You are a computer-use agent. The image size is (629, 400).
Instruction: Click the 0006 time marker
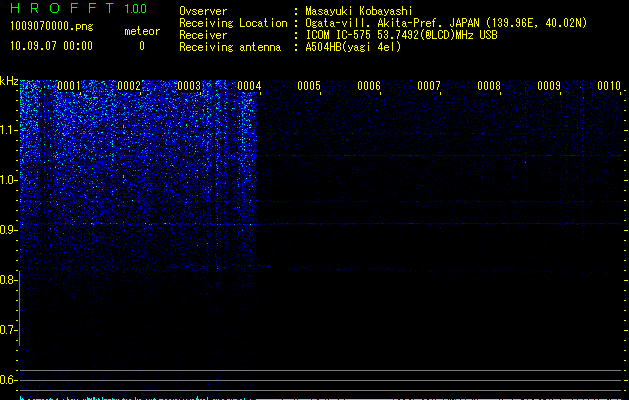coord(369,86)
